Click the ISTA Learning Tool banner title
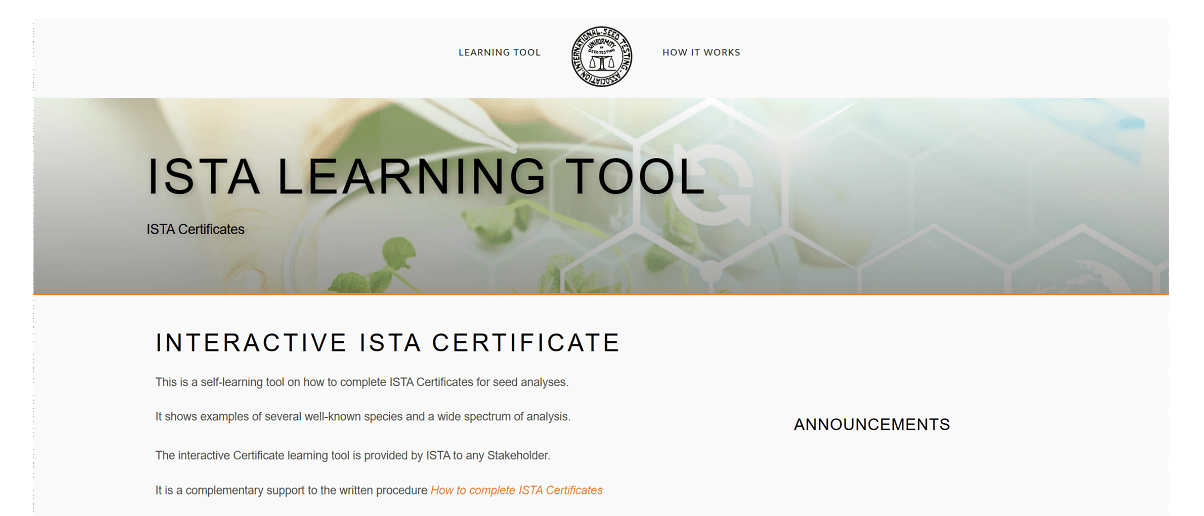The height and width of the screenshot is (516, 1204). pyautogui.click(x=426, y=177)
